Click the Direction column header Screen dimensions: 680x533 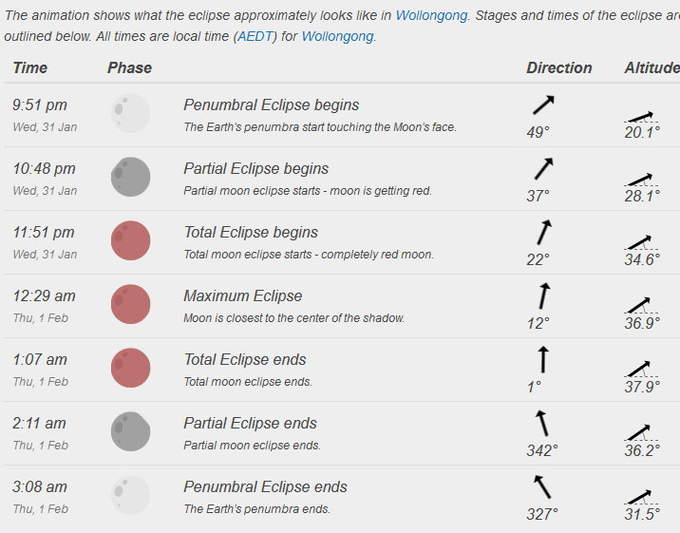[x=559, y=68]
